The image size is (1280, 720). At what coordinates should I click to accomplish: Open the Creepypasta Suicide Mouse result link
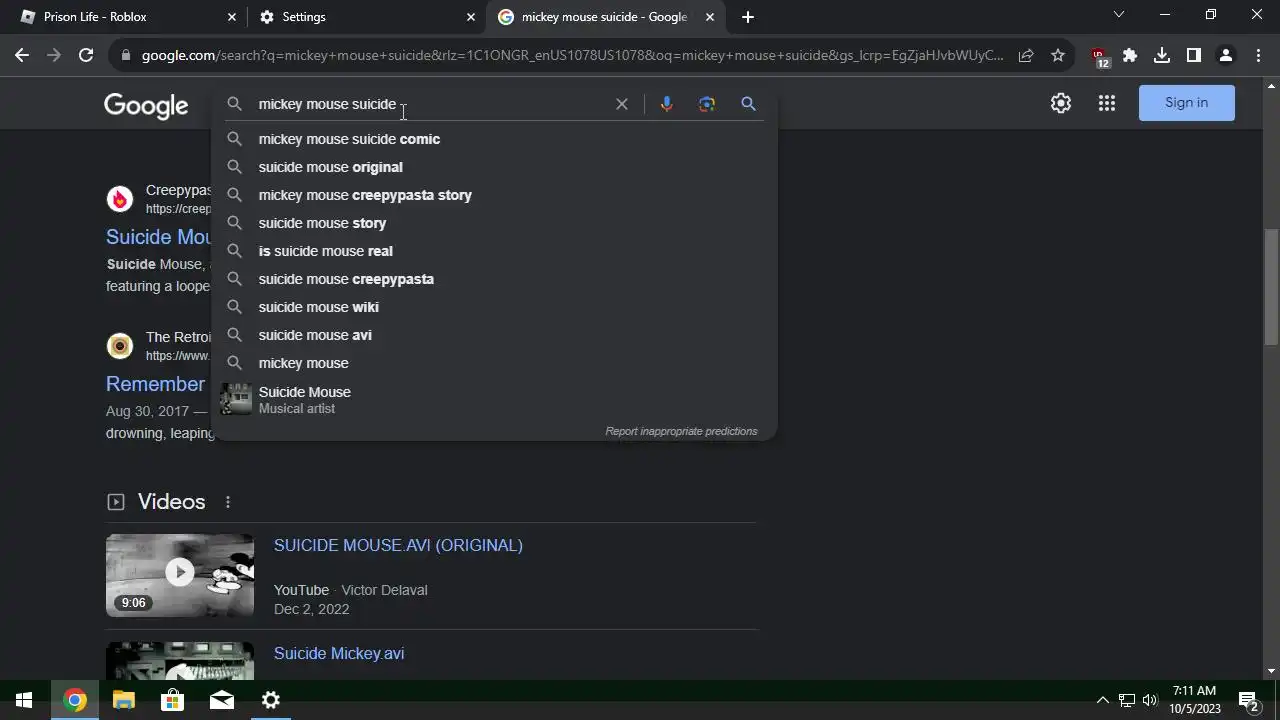point(158,237)
